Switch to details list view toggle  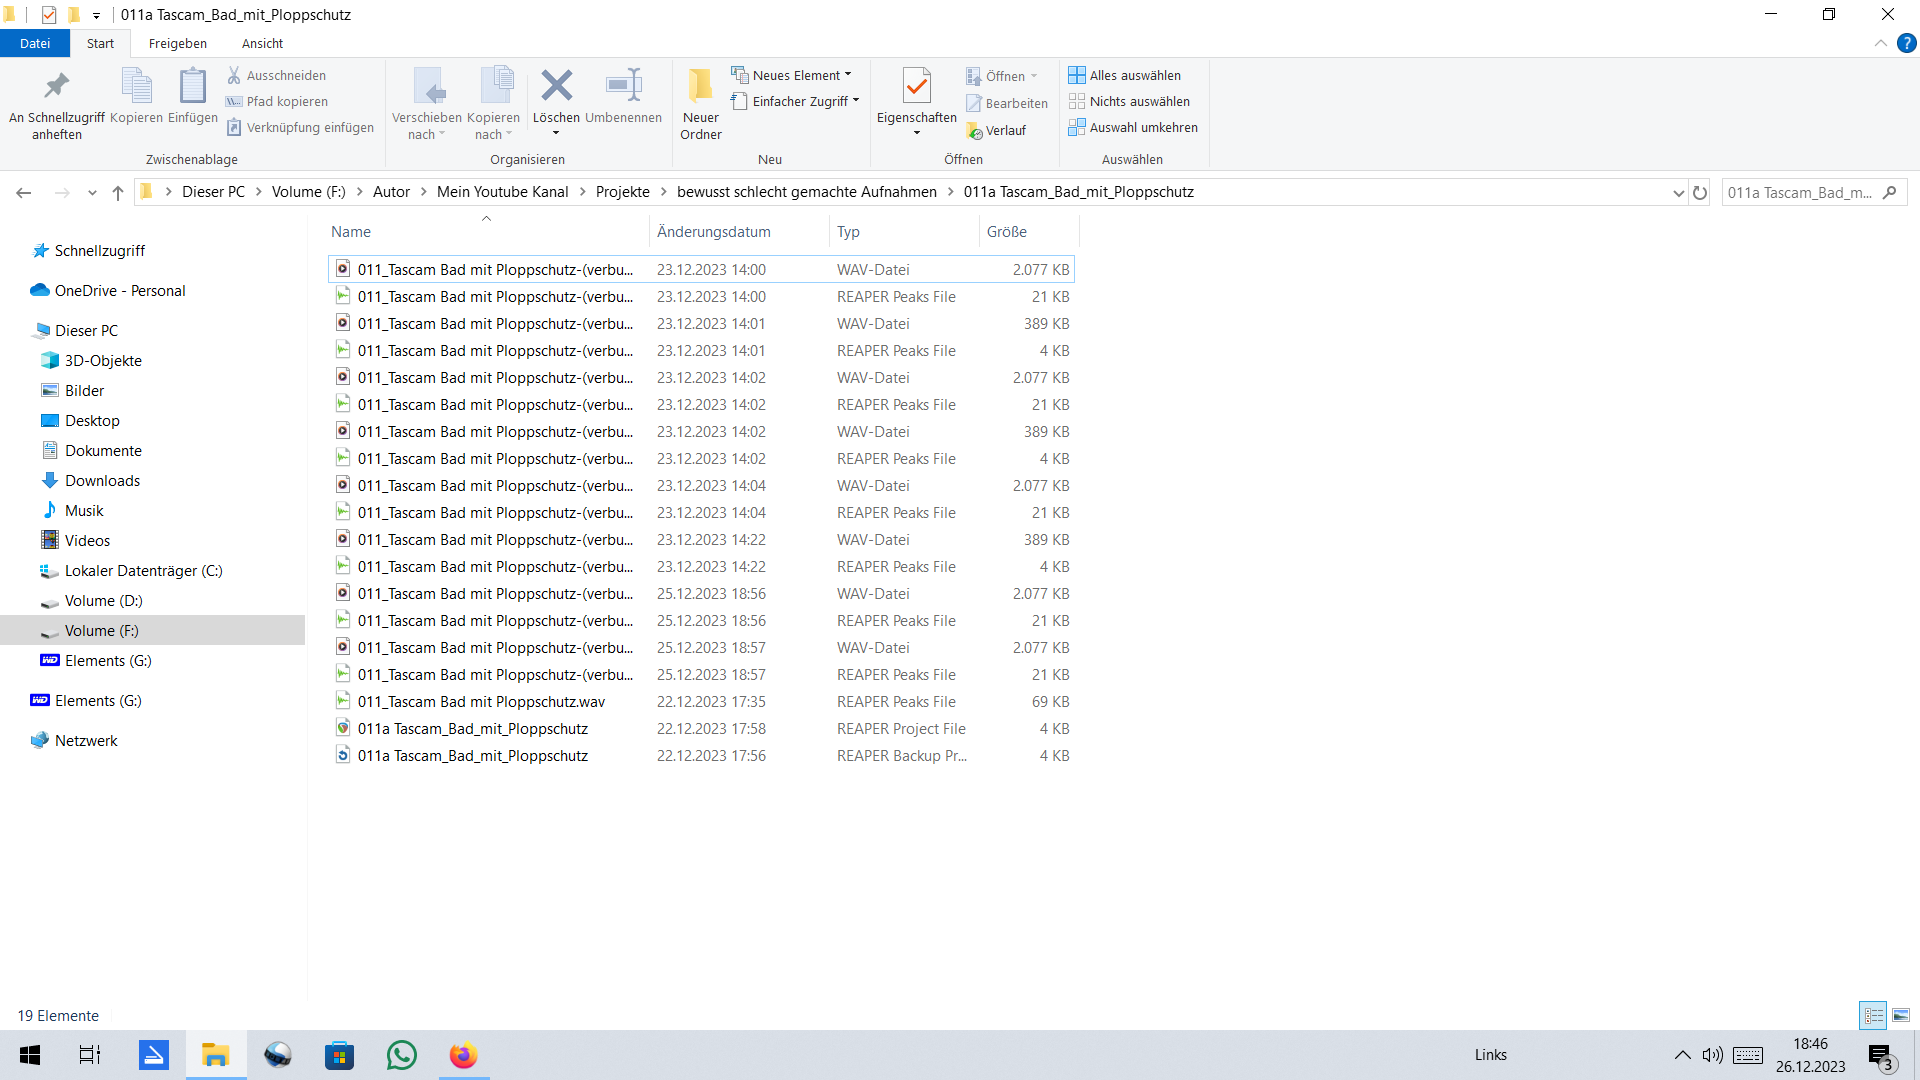(1873, 1015)
